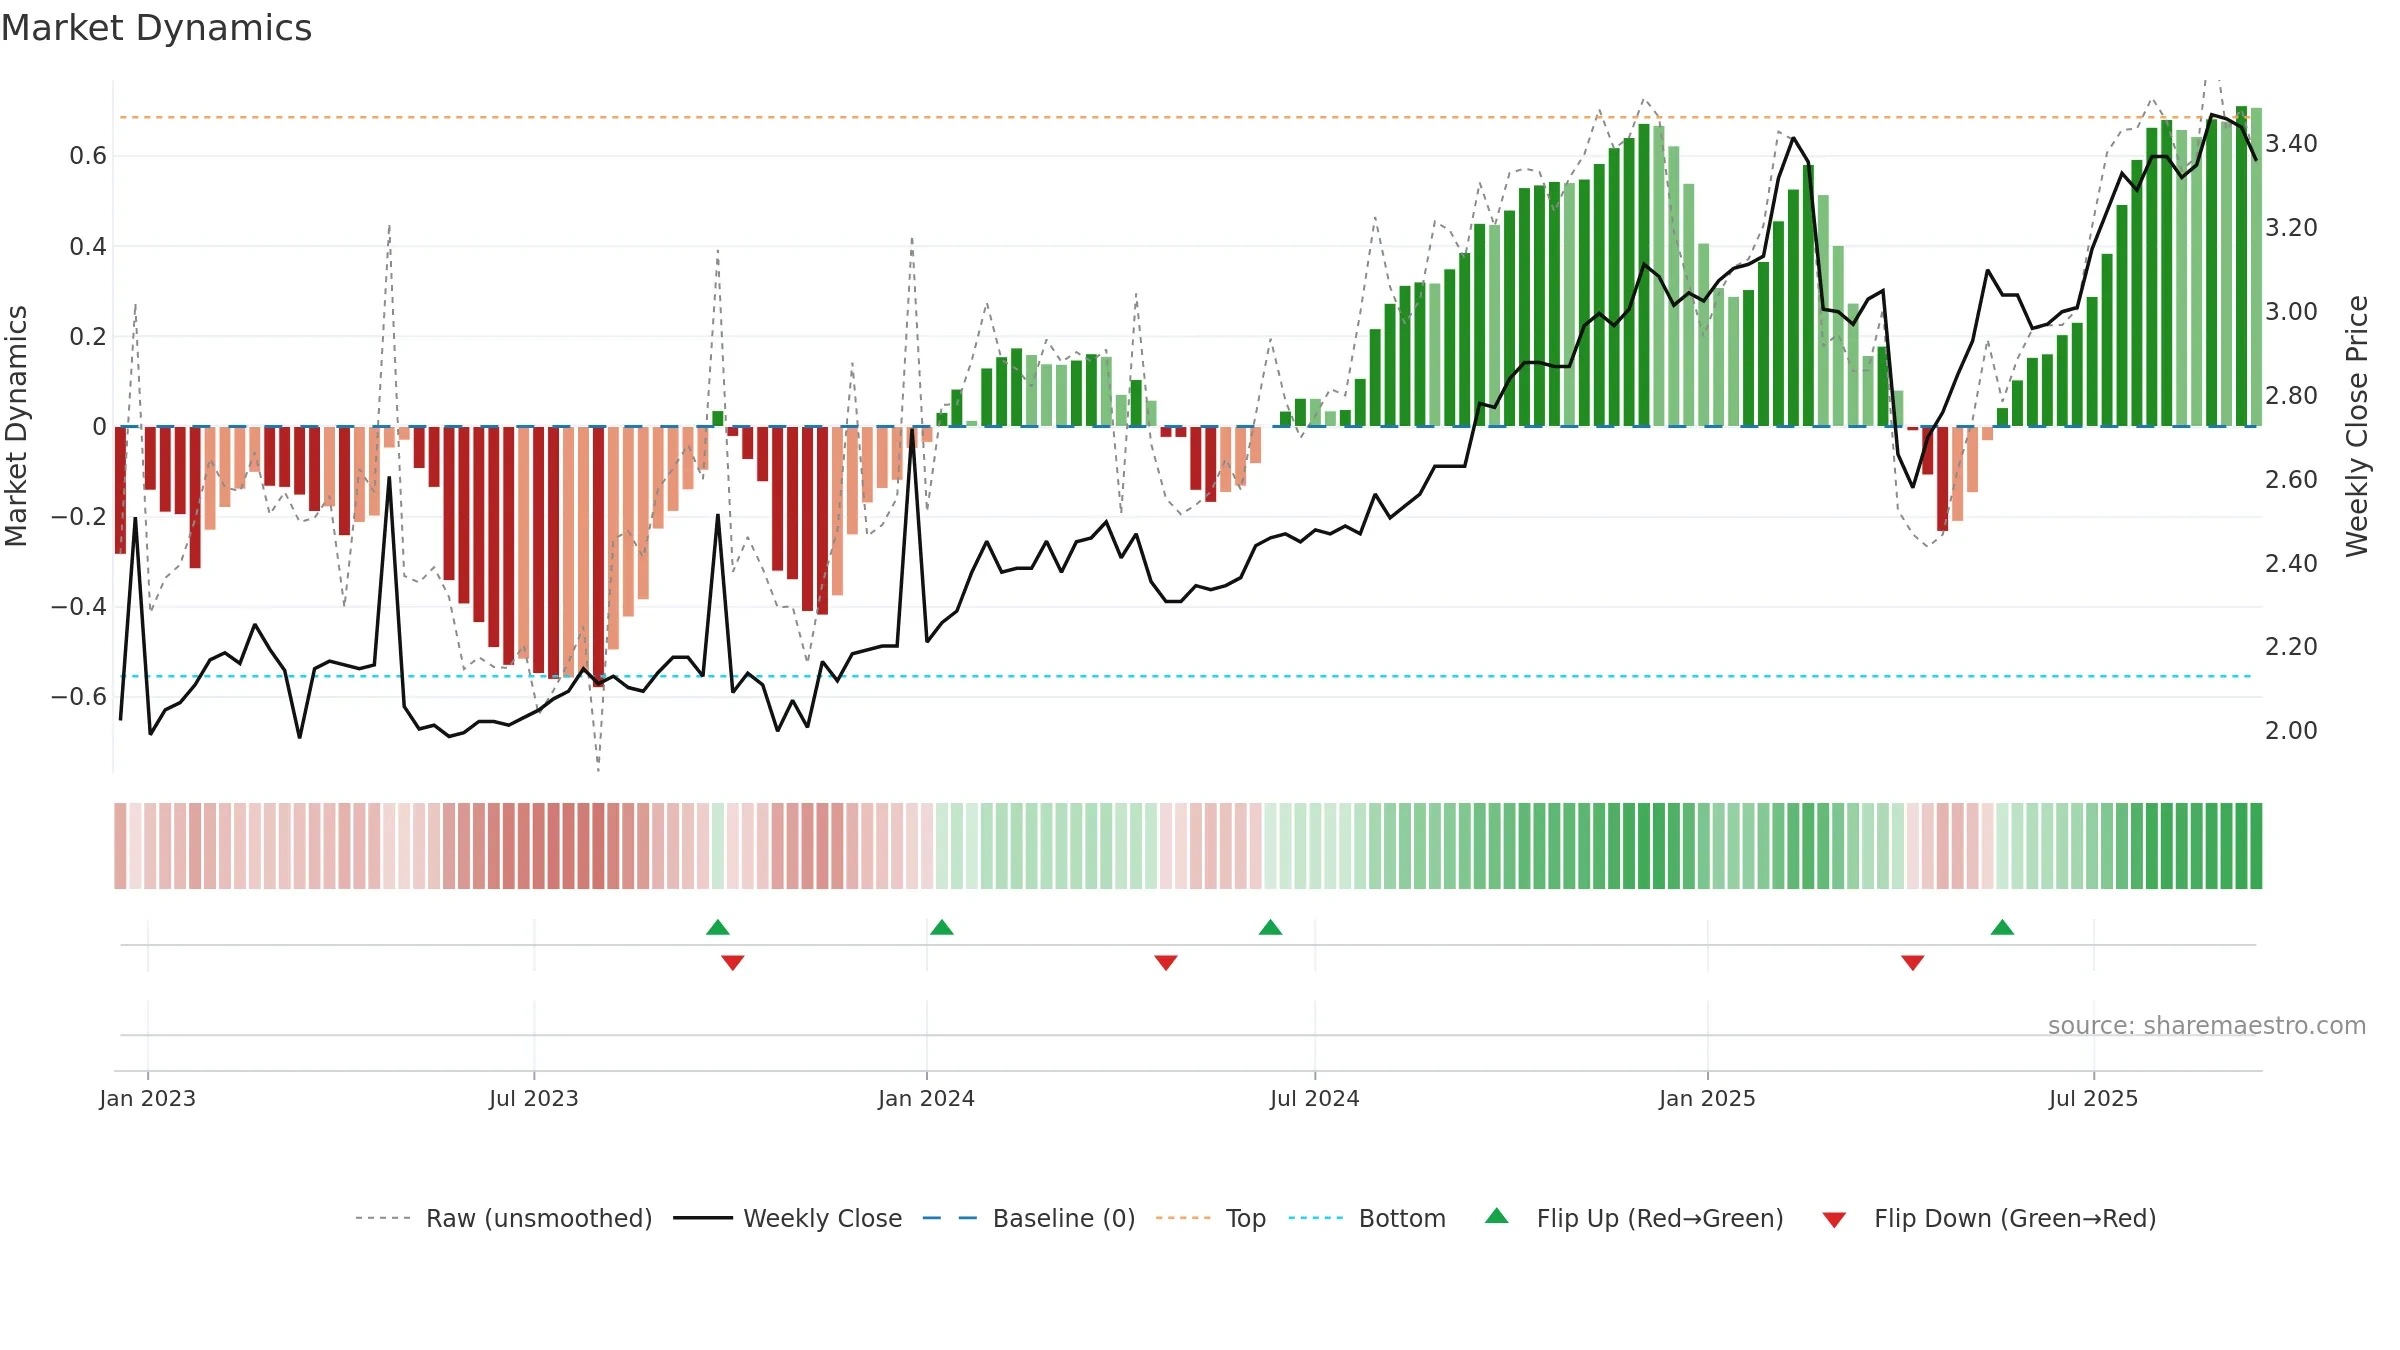Click the Market Dynamics vertical axis title

[x=16, y=426]
